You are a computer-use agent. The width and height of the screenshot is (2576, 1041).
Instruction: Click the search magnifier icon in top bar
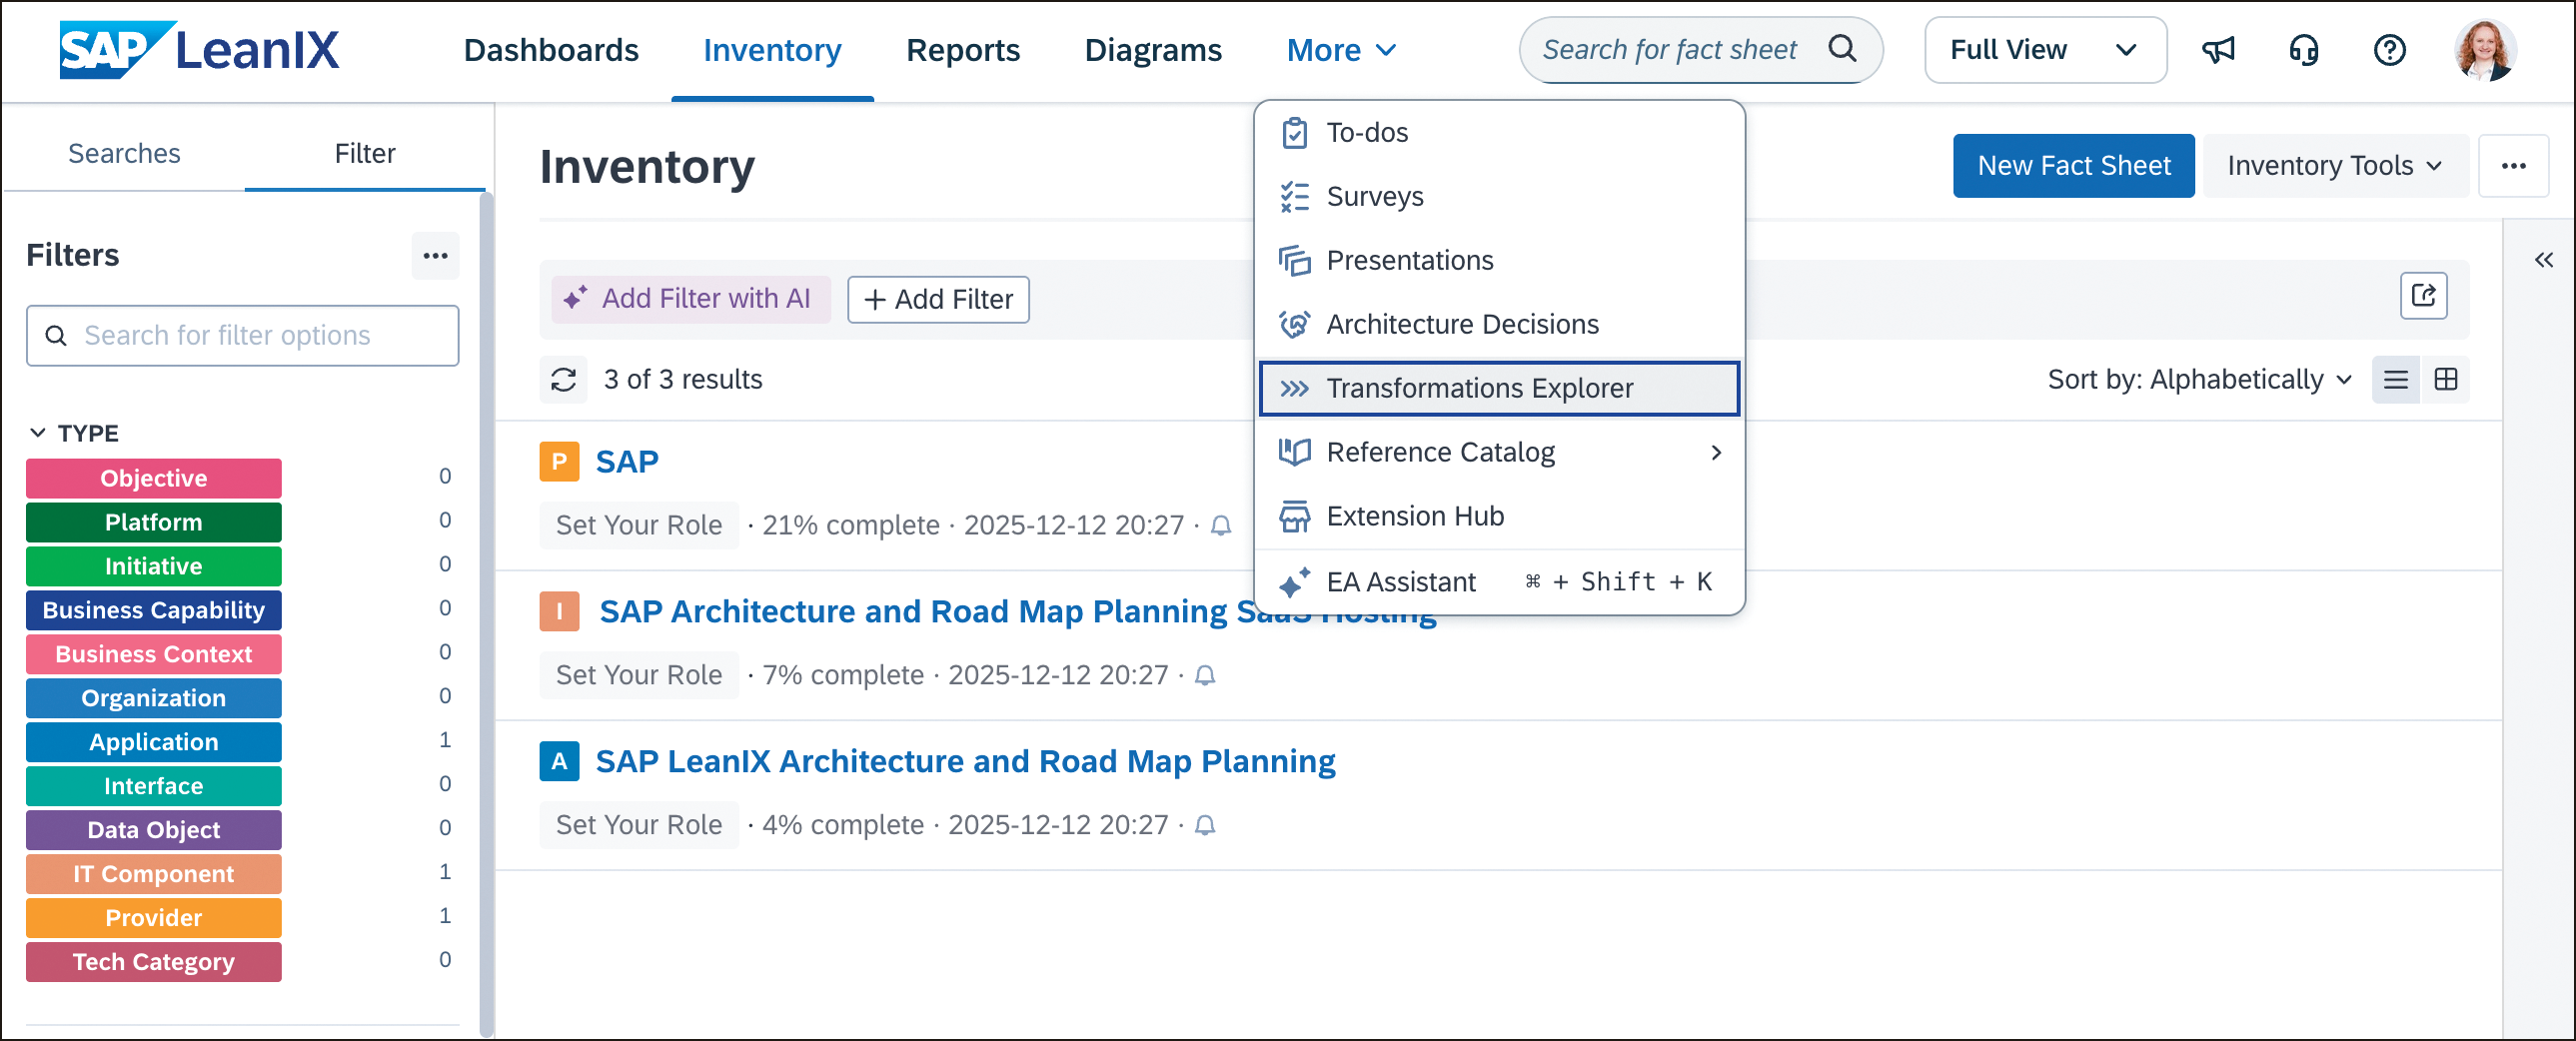pyautogui.click(x=1842, y=49)
